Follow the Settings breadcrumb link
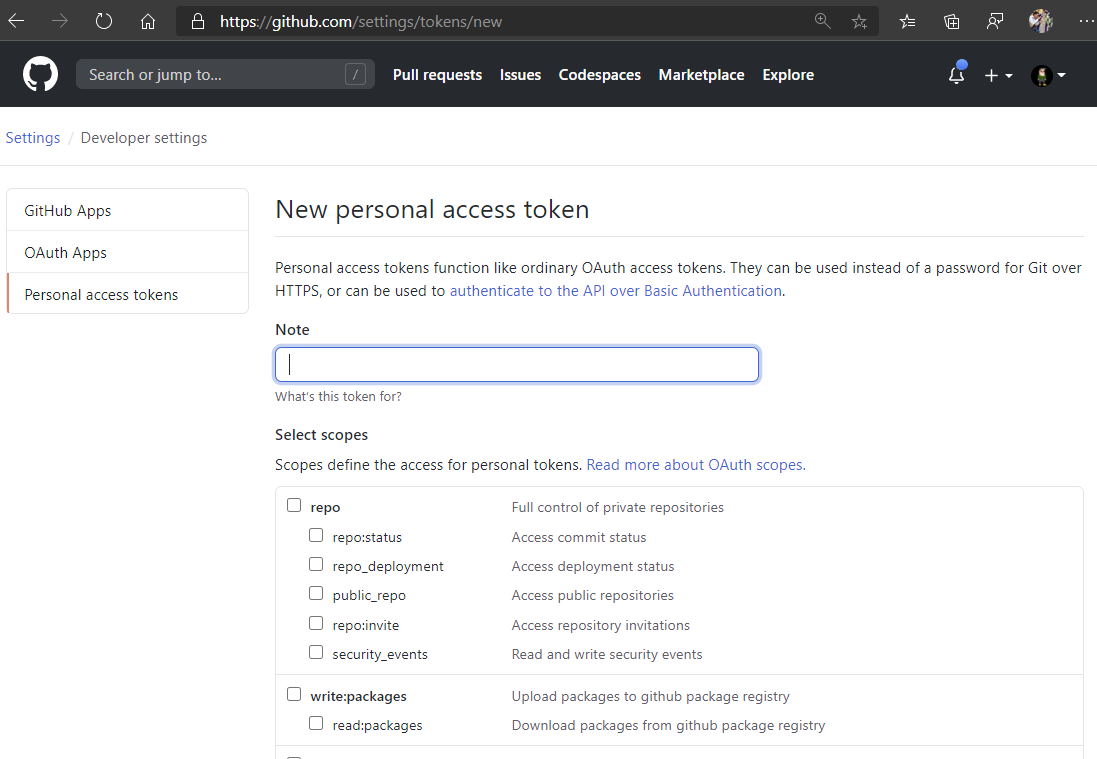Screen dimensions: 1097x759 click(33, 138)
